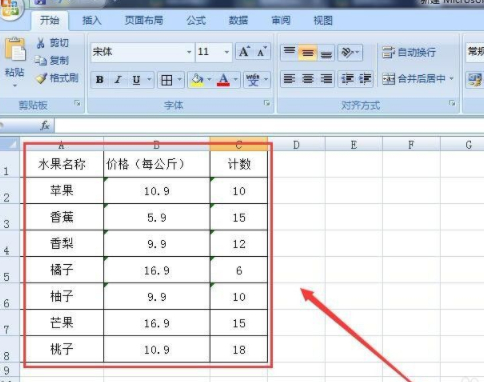484x382 pixels.
Task: Open the font name dropdown 宋体
Action: 189,52
